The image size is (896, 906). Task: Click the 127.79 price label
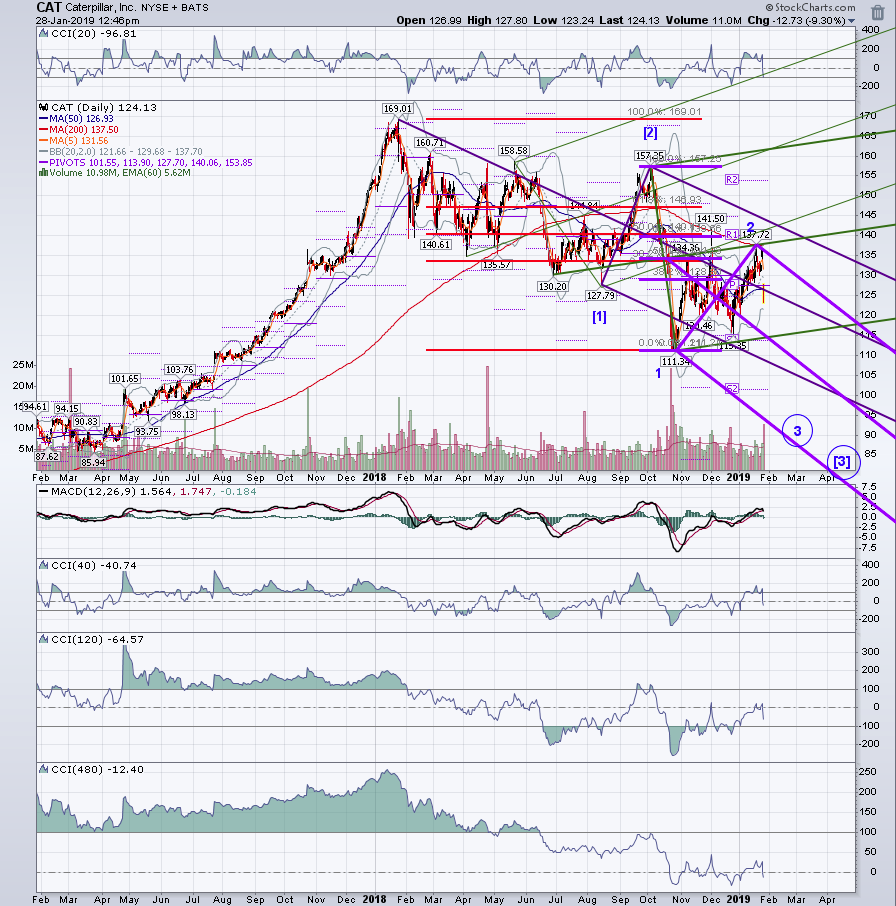pos(600,296)
